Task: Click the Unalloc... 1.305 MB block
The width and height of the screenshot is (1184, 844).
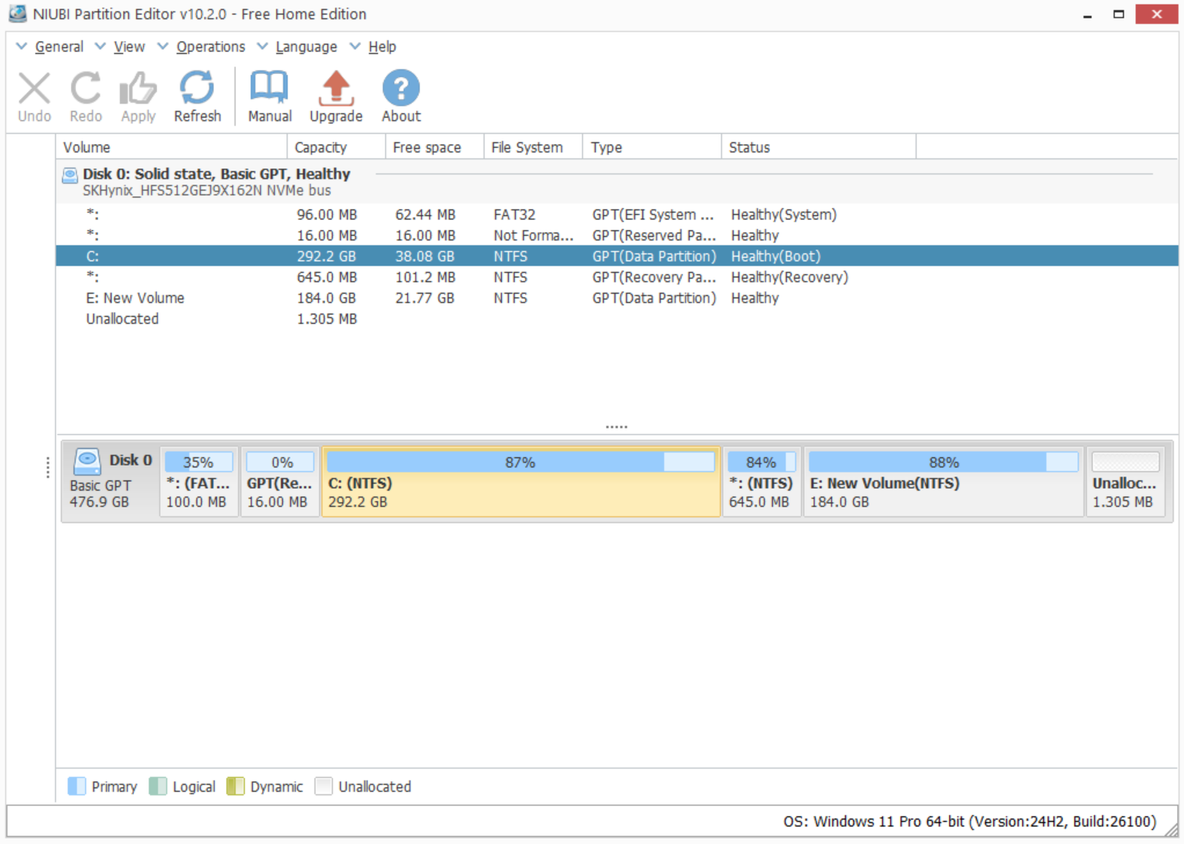Action: (1125, 482)
